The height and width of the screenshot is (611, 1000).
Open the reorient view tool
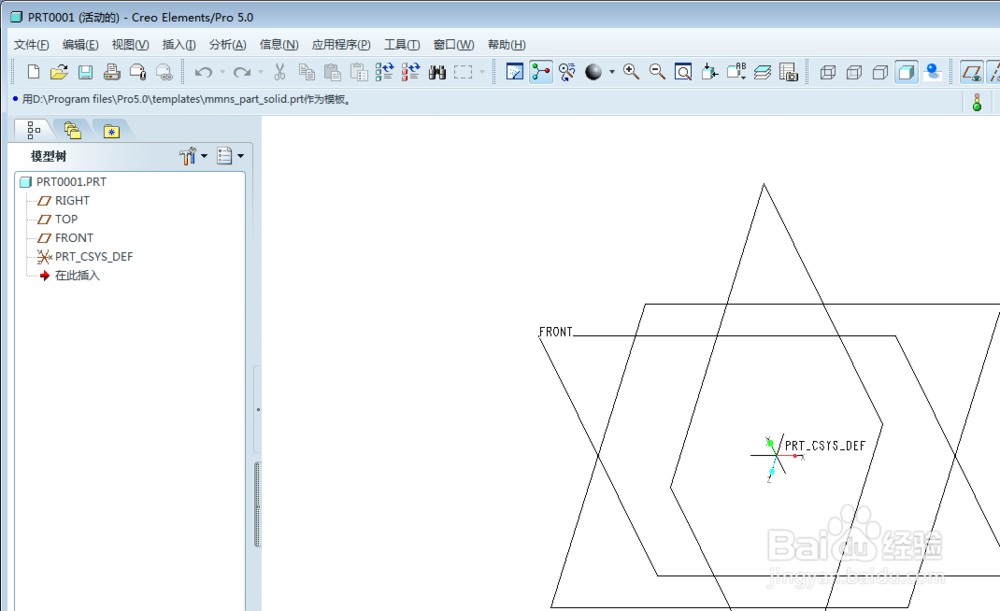tap(709, 72)
